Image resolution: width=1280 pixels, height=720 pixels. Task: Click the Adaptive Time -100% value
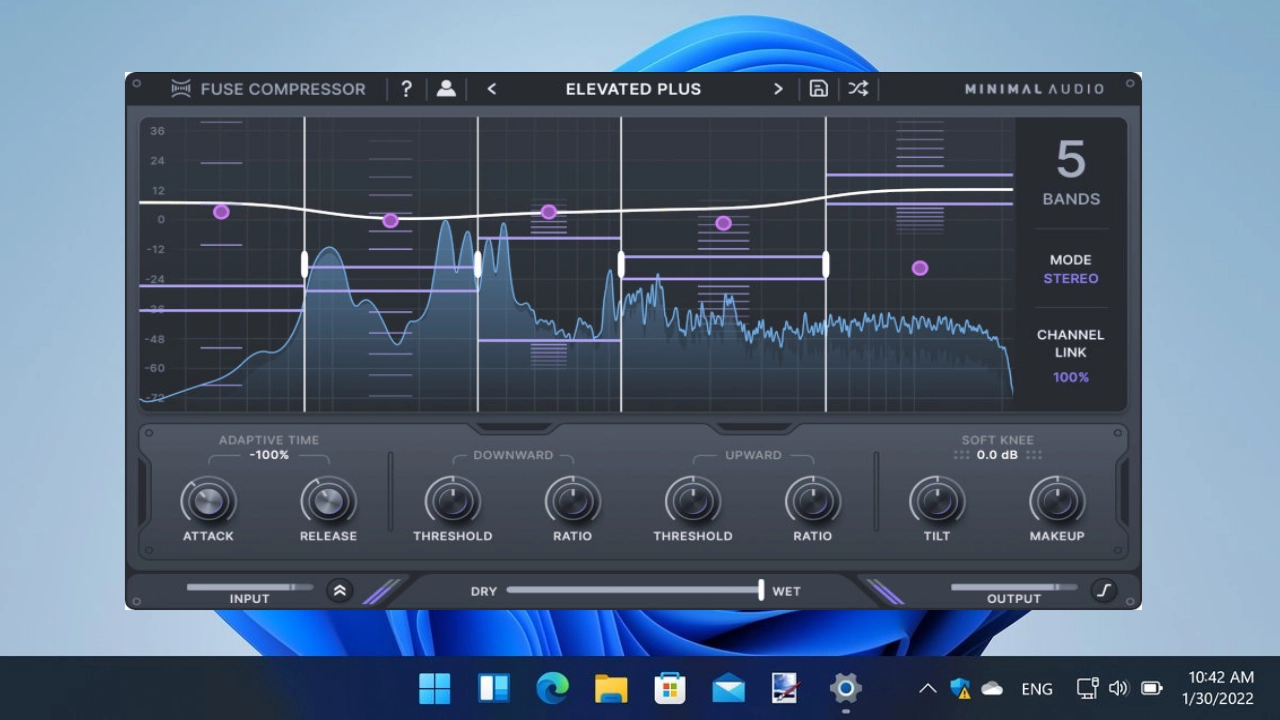click(269, 455)
